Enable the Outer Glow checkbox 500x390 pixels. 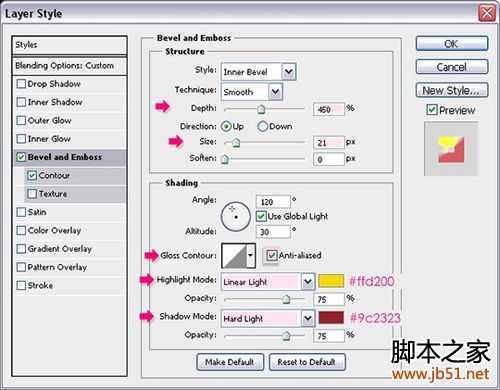pos(21,120)
